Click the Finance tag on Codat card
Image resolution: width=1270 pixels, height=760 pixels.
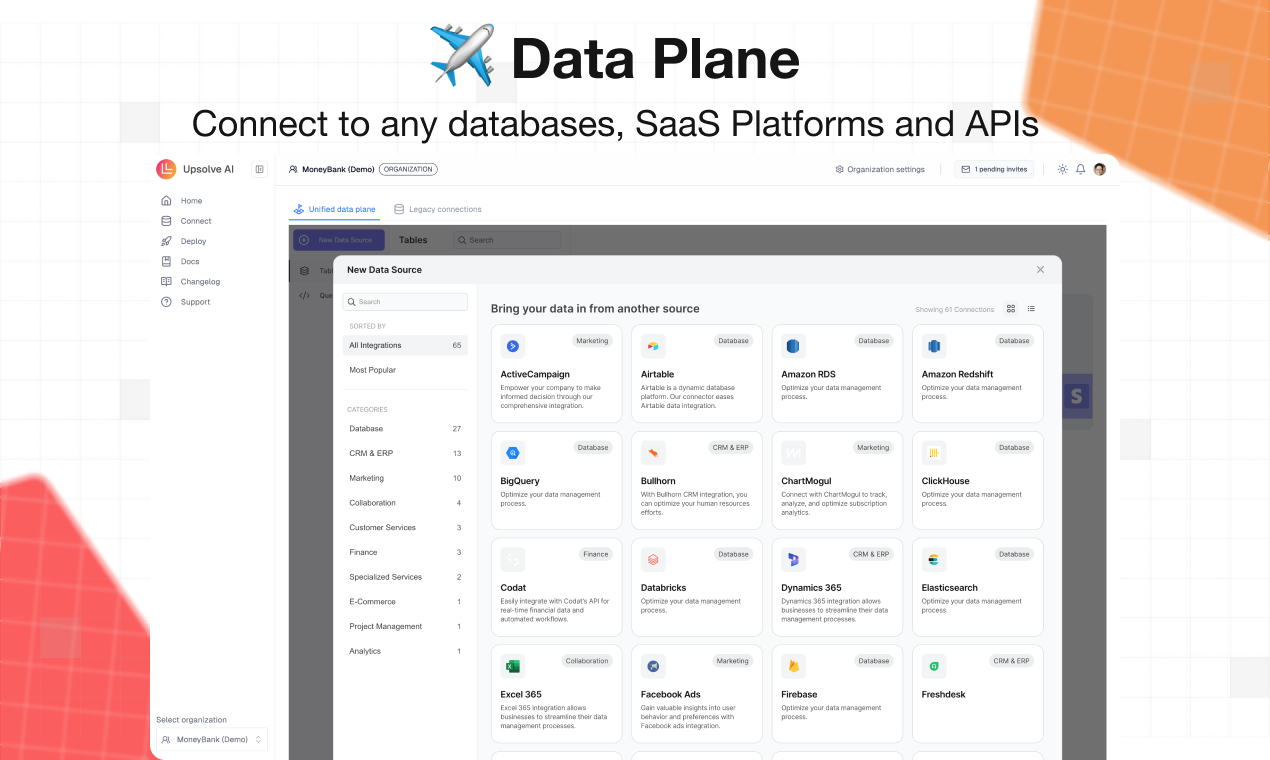pyautogui.click(x=596, y=554)
